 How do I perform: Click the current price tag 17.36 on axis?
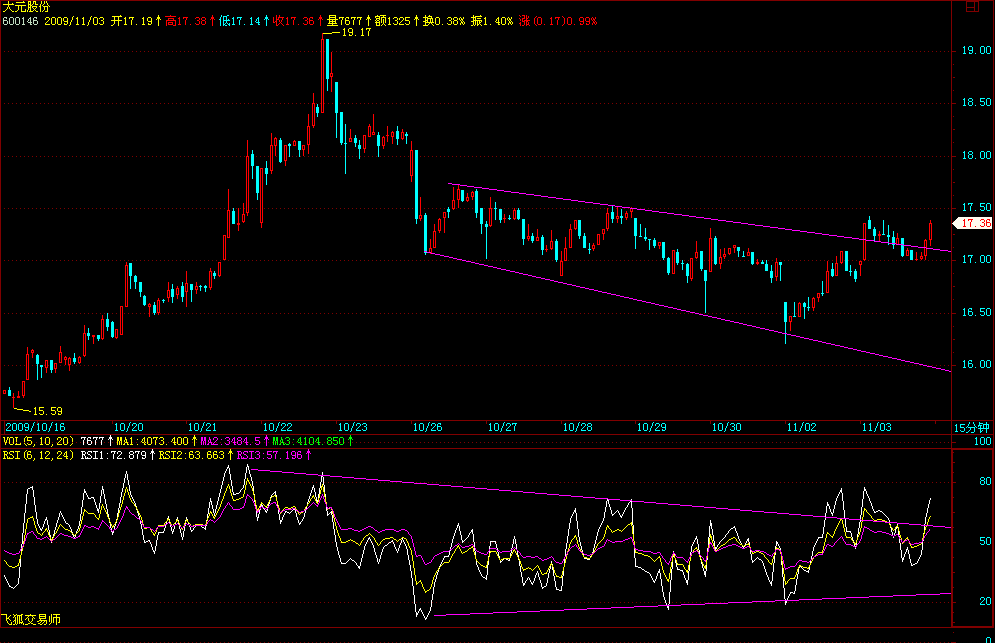click(x=975, y=223)
